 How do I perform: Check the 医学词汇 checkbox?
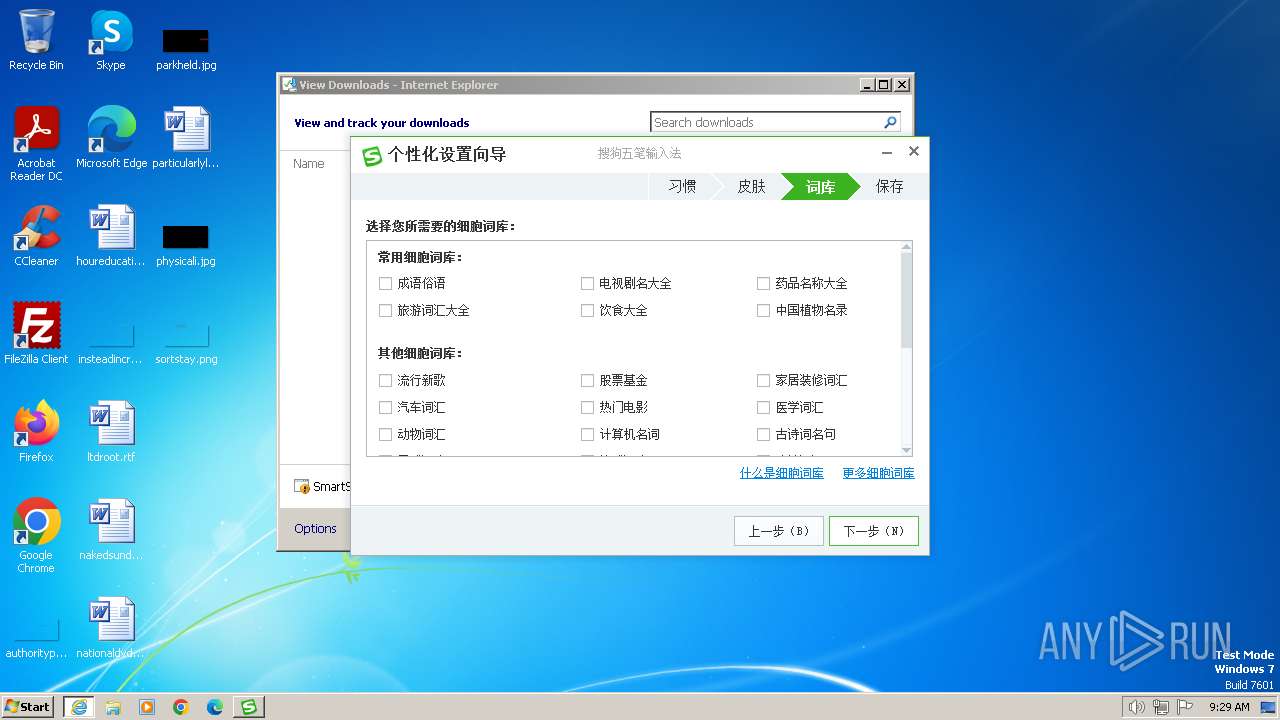(x=763, y=407)
